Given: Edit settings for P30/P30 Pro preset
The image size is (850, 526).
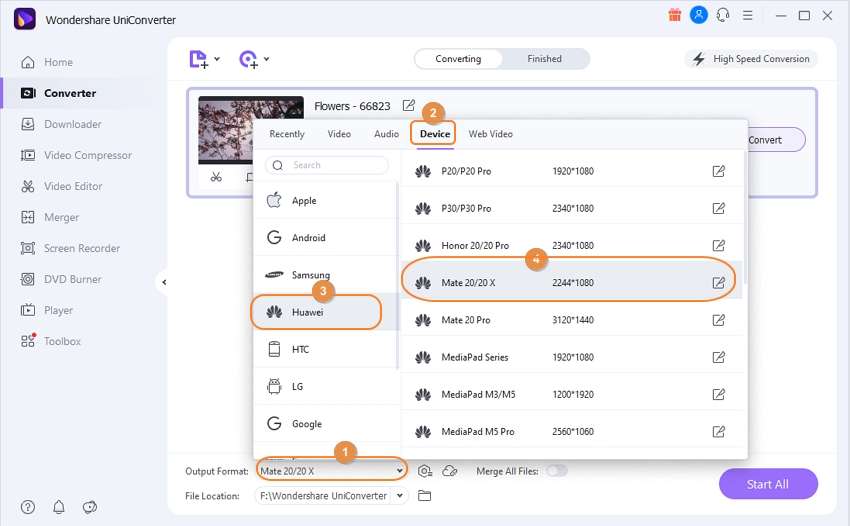Looking at the screenshot, I should tap(718, 208).
